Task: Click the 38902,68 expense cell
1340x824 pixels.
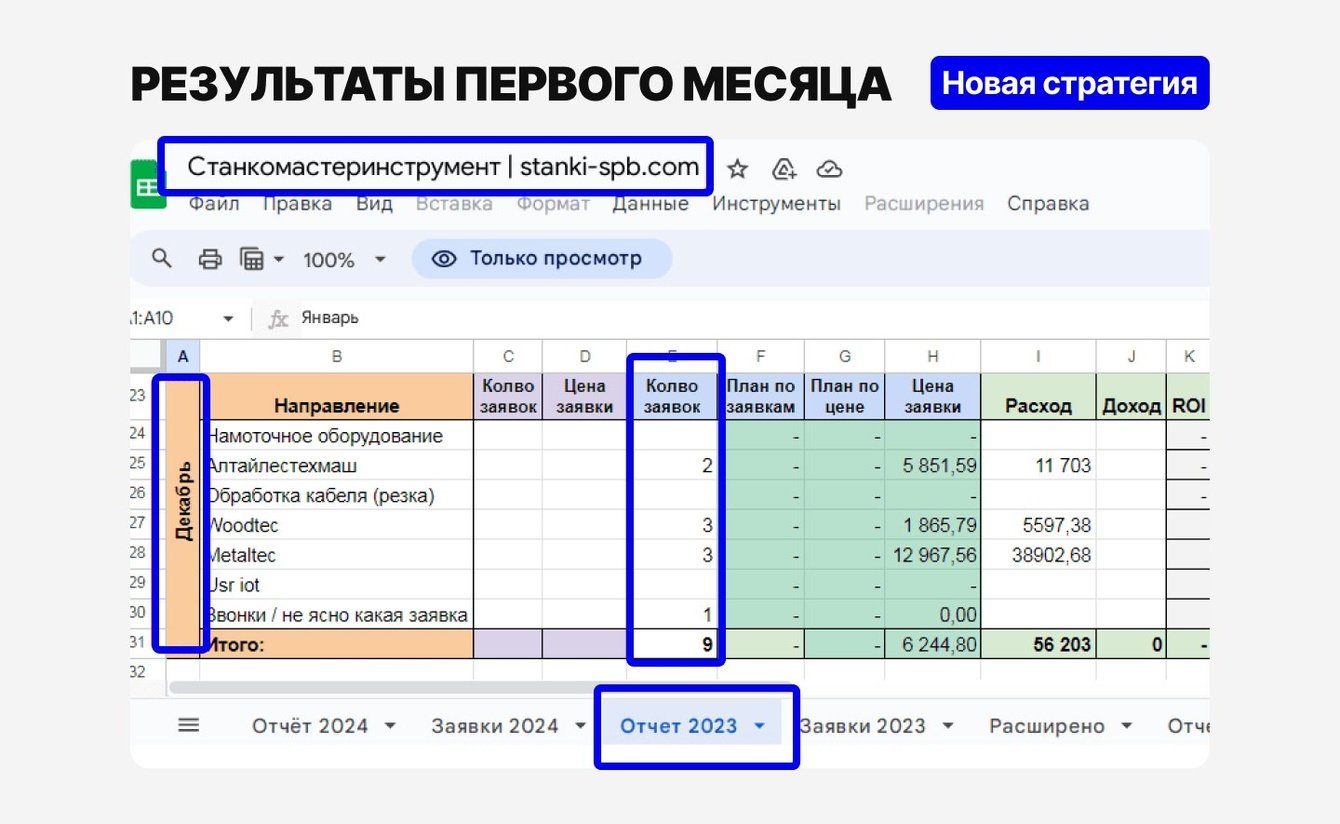Action: [x=1038, y=555]
